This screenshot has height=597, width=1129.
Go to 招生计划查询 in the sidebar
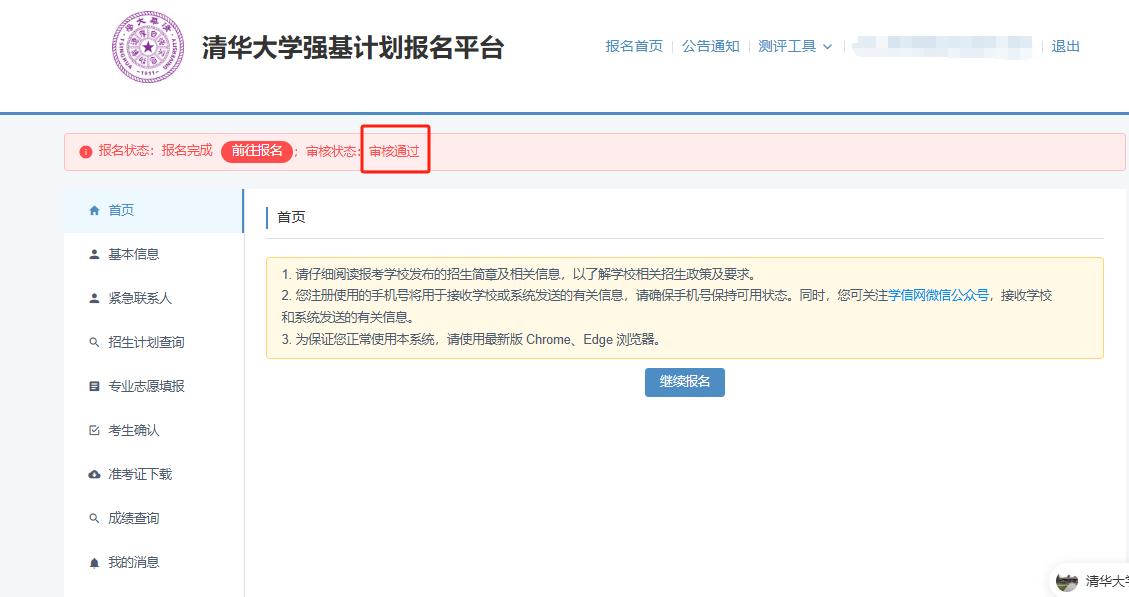[153, 343]
